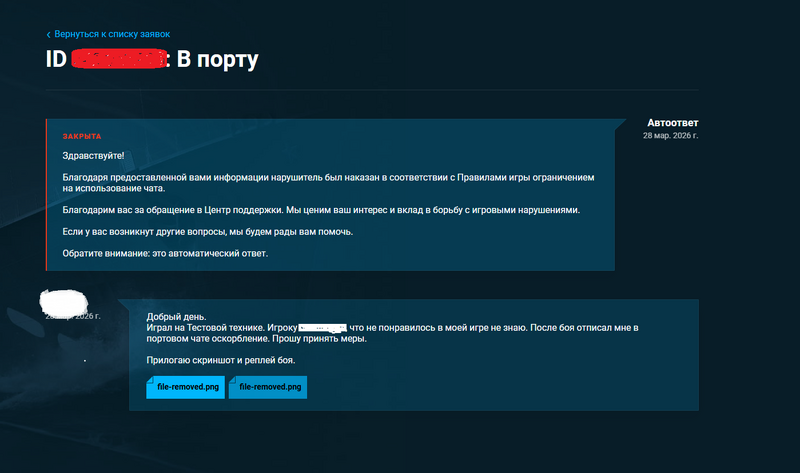Open first file-removed.png attachment
Viewport: 800px width, 473px height.
click(x=186, y=387)
